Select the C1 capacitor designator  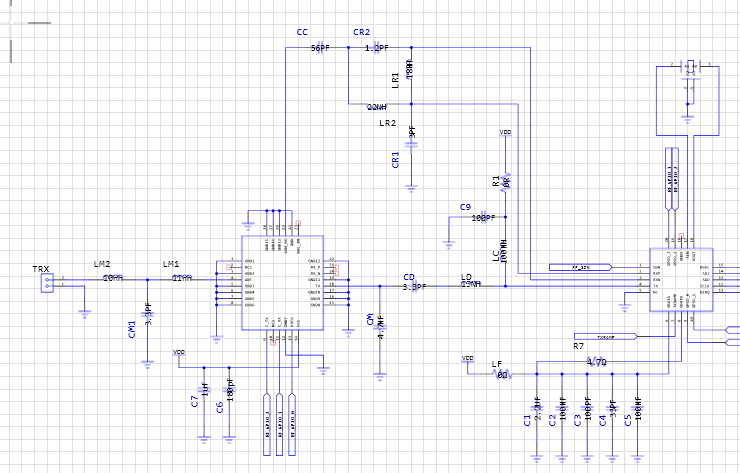tap(528, 420)
